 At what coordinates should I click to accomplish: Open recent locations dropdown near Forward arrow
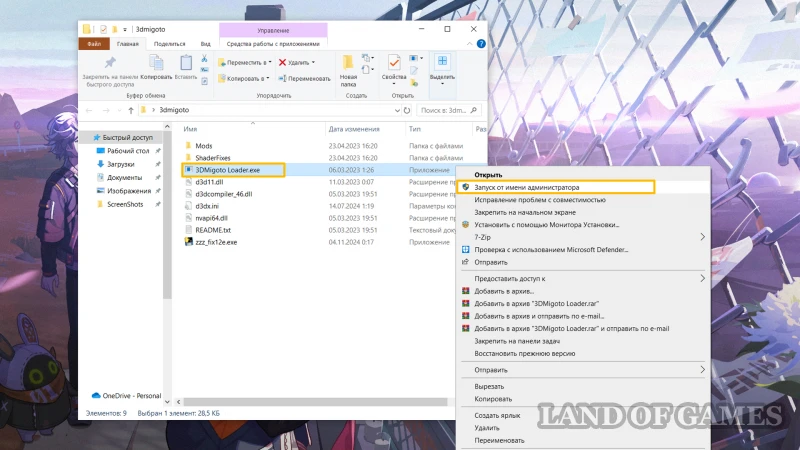pos(119,110)
